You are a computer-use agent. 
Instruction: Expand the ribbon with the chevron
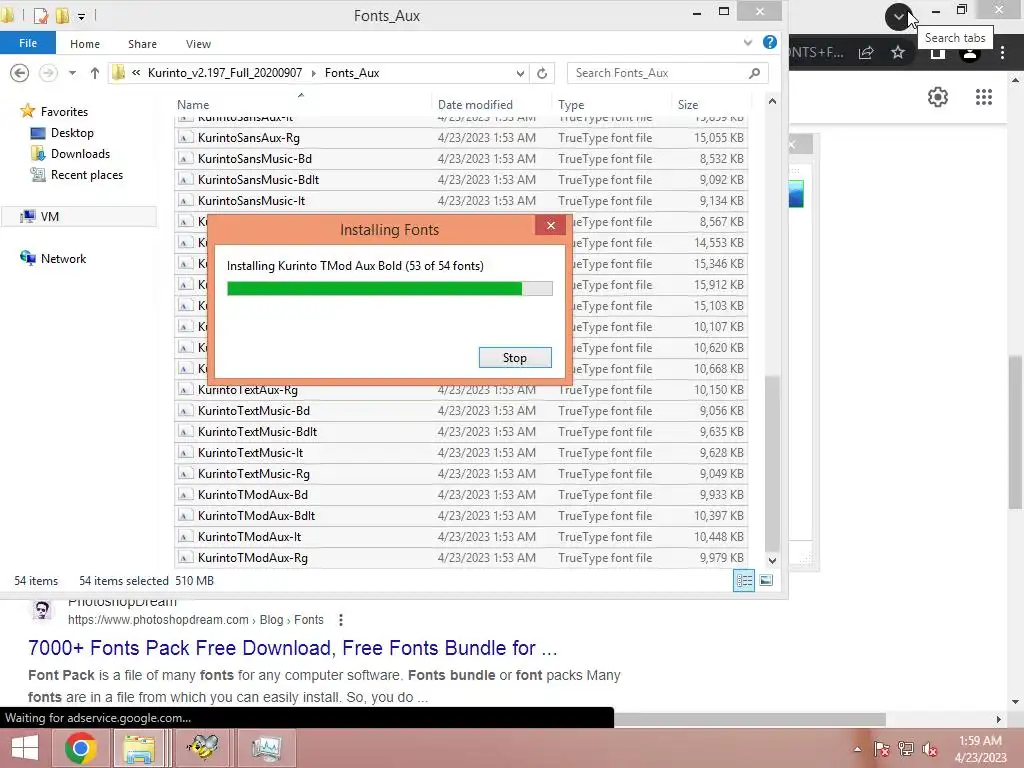tap(748, 43)
